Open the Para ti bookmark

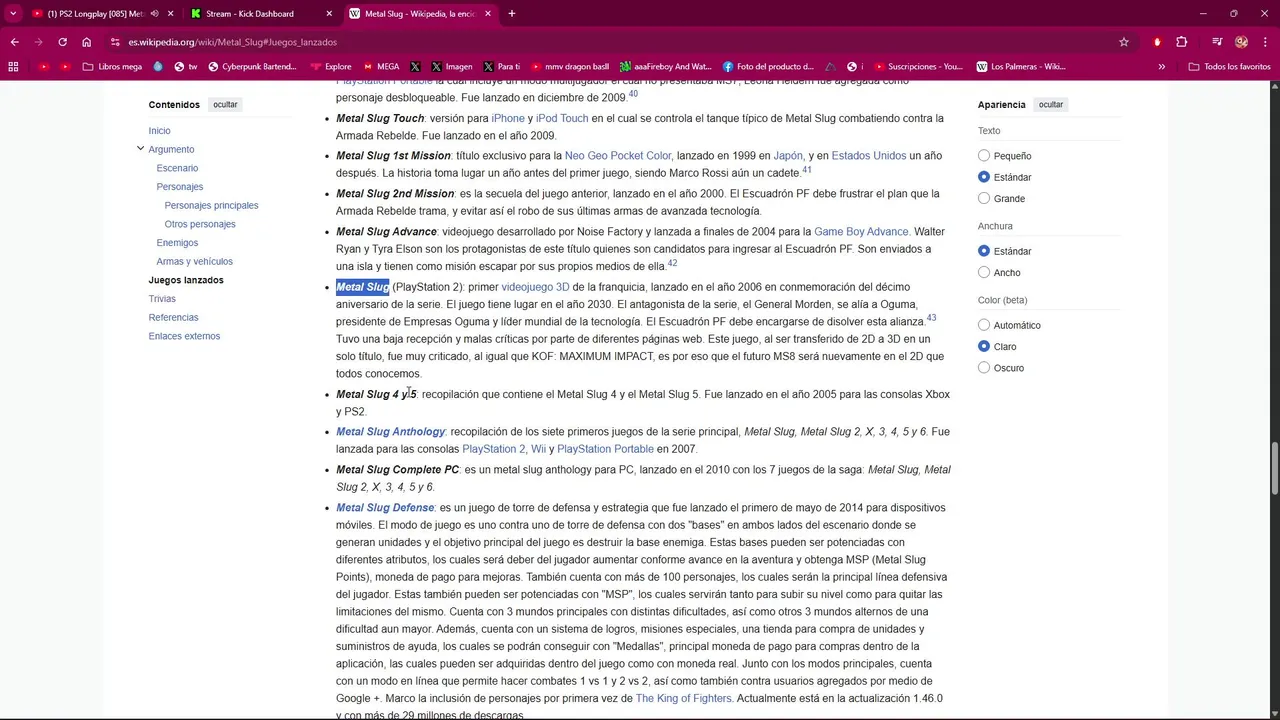[x=501, y=67]
